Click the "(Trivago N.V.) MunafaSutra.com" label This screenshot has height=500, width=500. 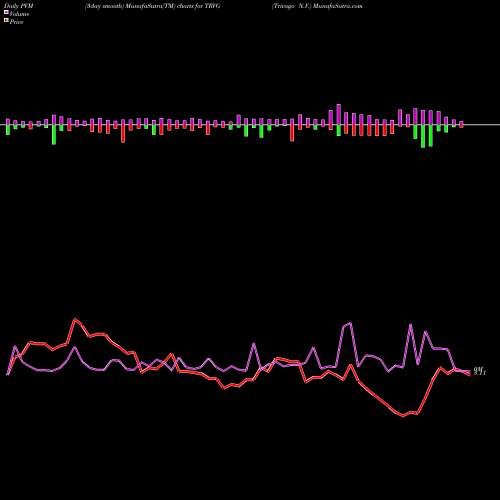coord(317,6)
